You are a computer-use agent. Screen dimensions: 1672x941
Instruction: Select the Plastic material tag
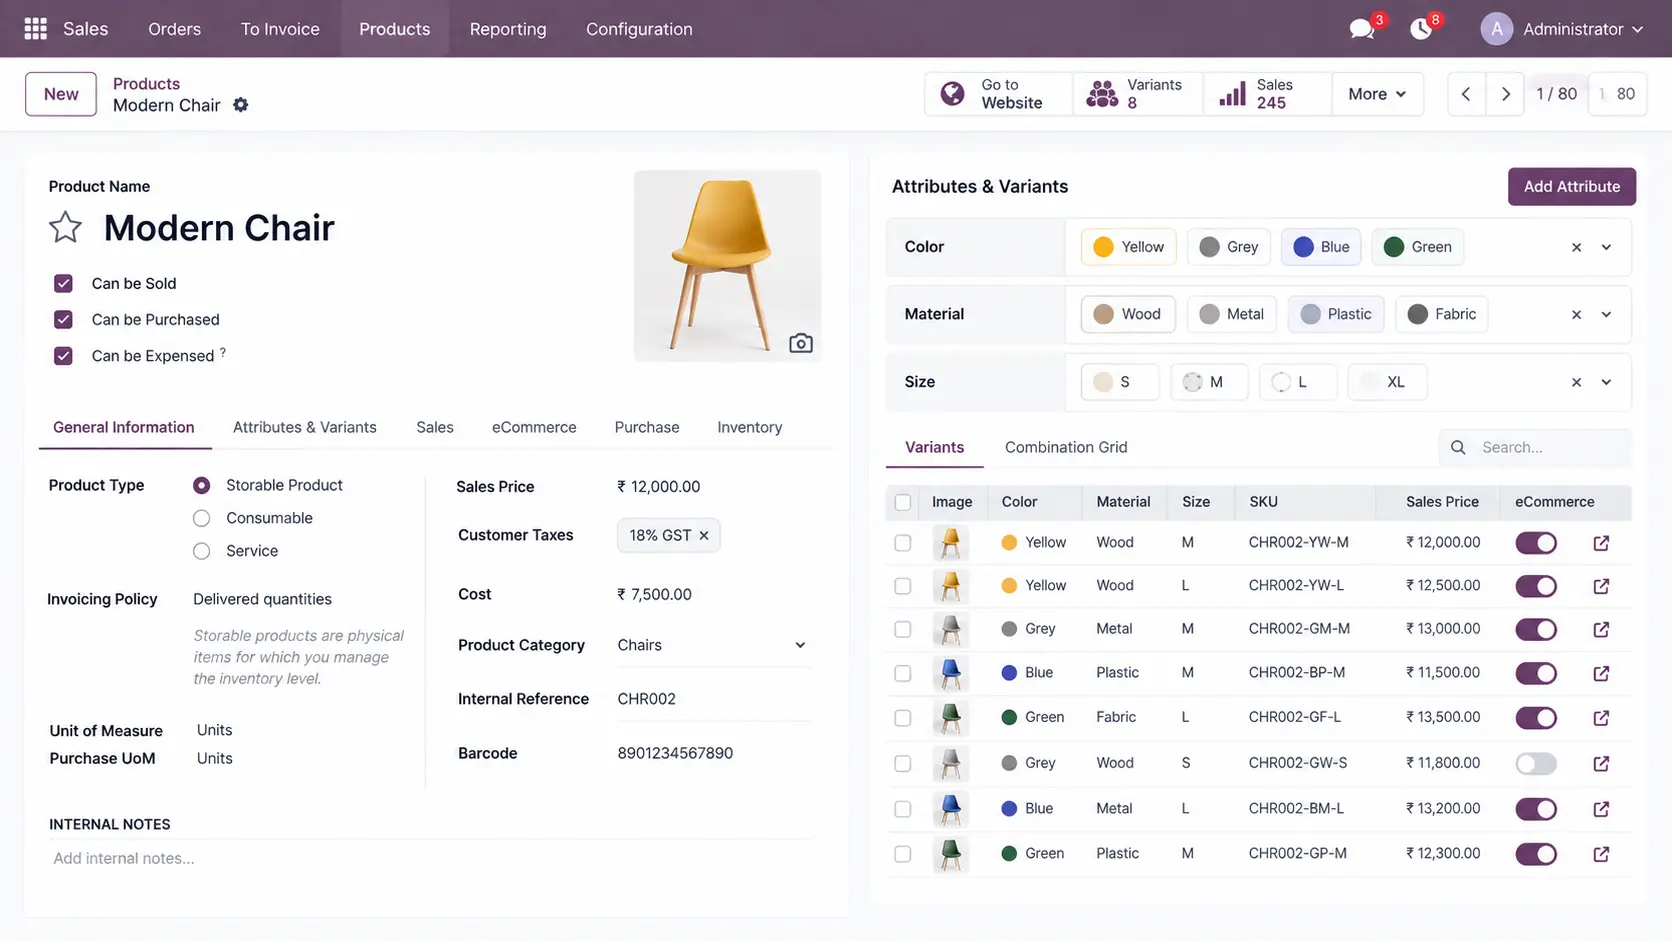(x=1336, y=314)
